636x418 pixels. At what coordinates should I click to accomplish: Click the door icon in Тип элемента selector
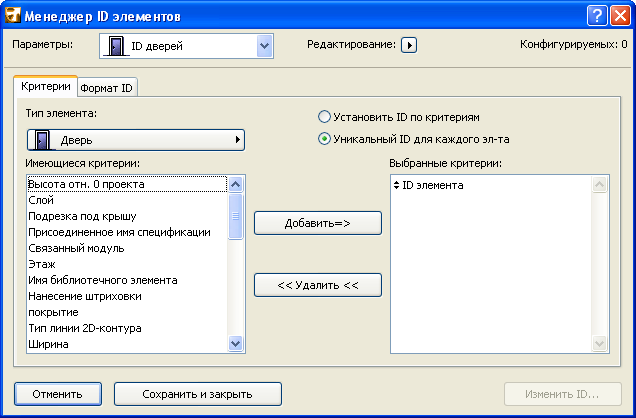(x=42, y=140)
